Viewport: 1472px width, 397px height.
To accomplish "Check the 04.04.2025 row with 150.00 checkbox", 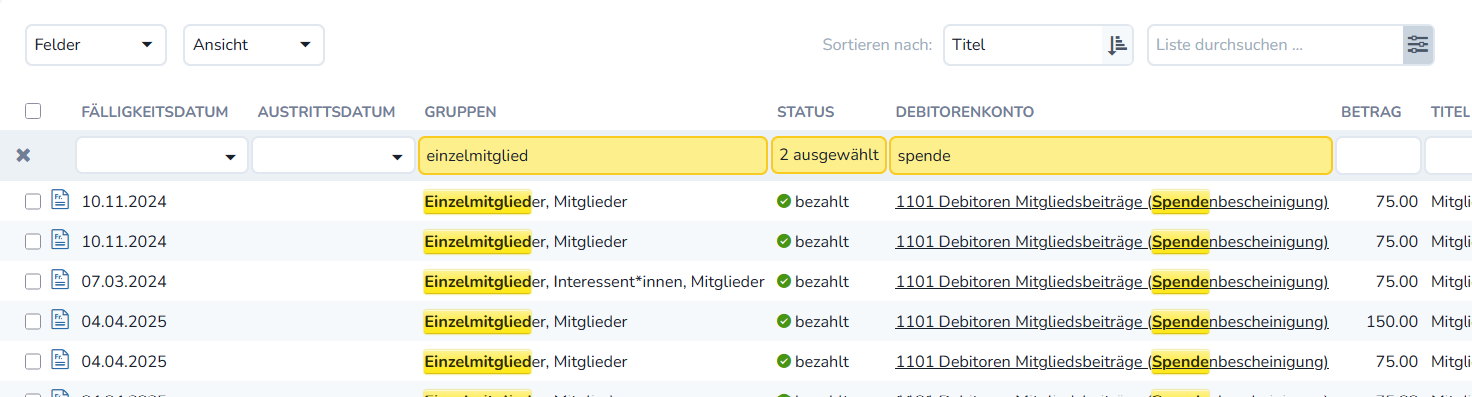I will point(33,321).
